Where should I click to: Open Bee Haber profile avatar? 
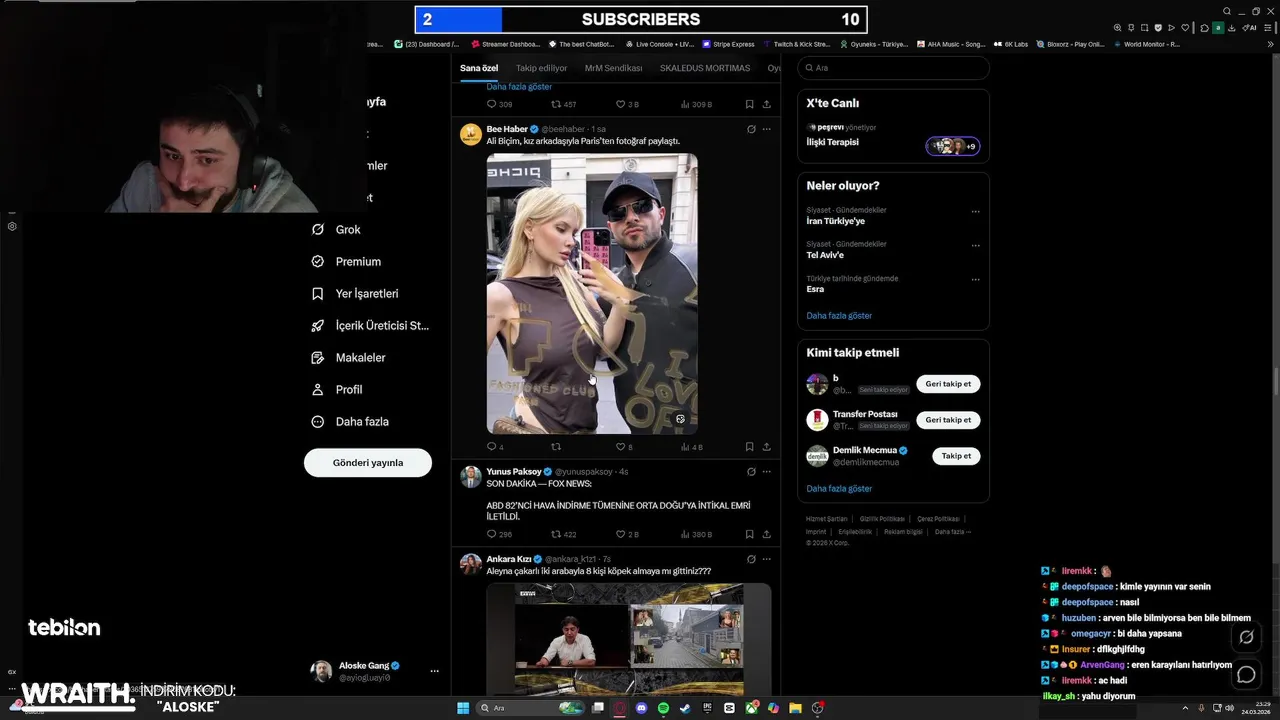(470, 134)
